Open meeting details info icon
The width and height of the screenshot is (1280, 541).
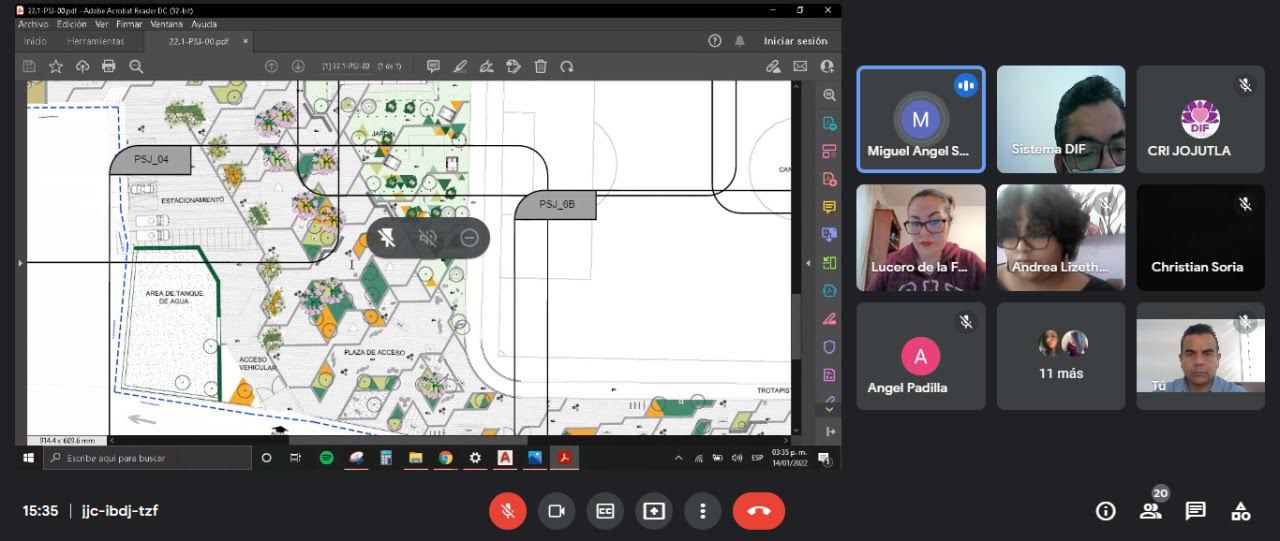[1105, 511]
